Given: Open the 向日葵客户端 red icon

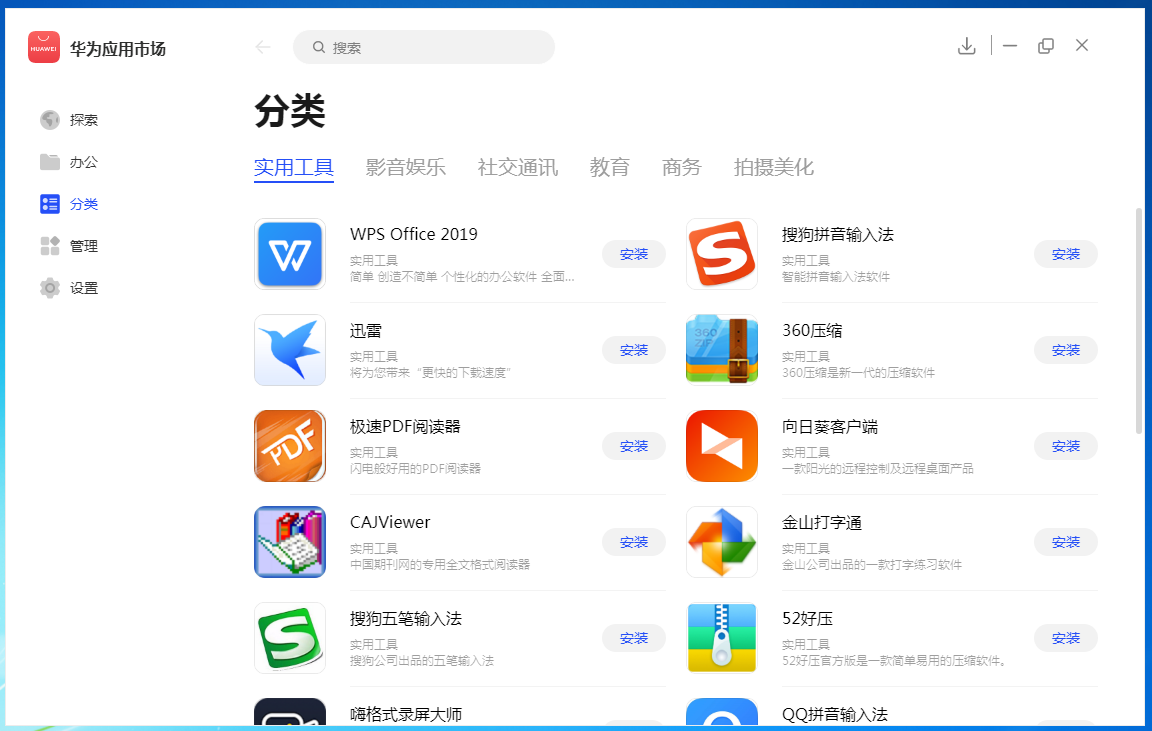Looking at the screenshot, I should click(x=721, y=446).
